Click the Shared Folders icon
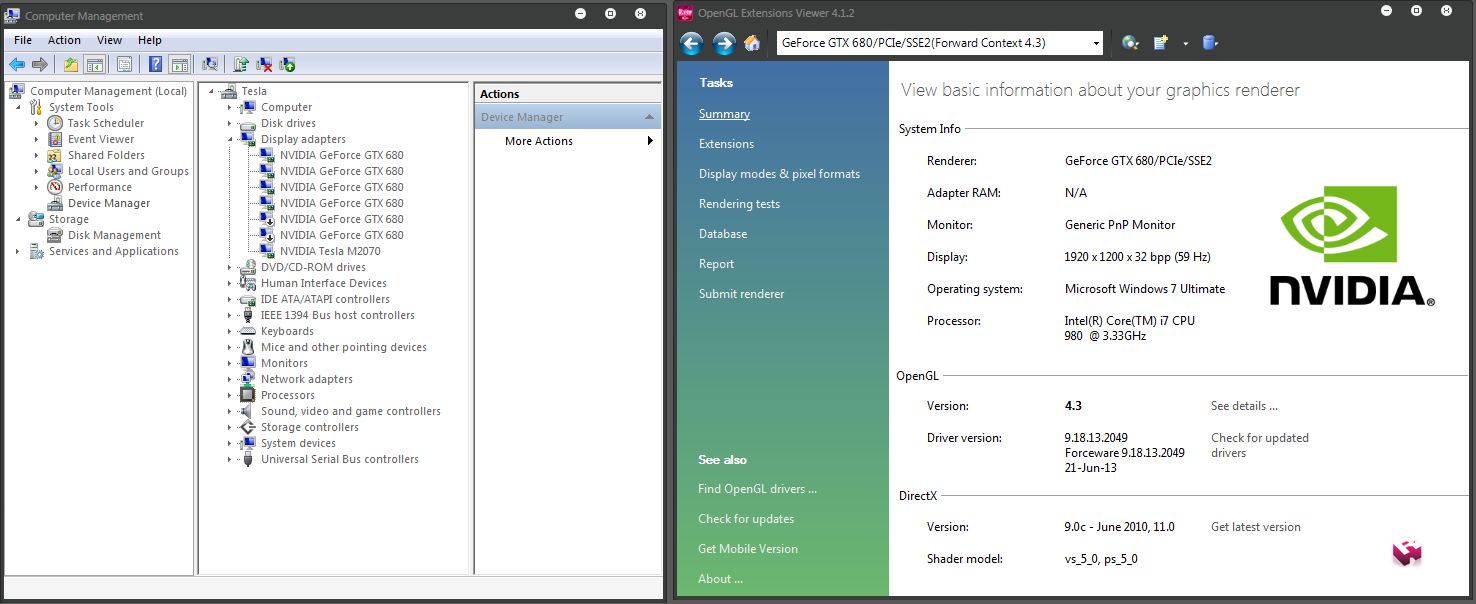1476x604 pixels. 55,155
